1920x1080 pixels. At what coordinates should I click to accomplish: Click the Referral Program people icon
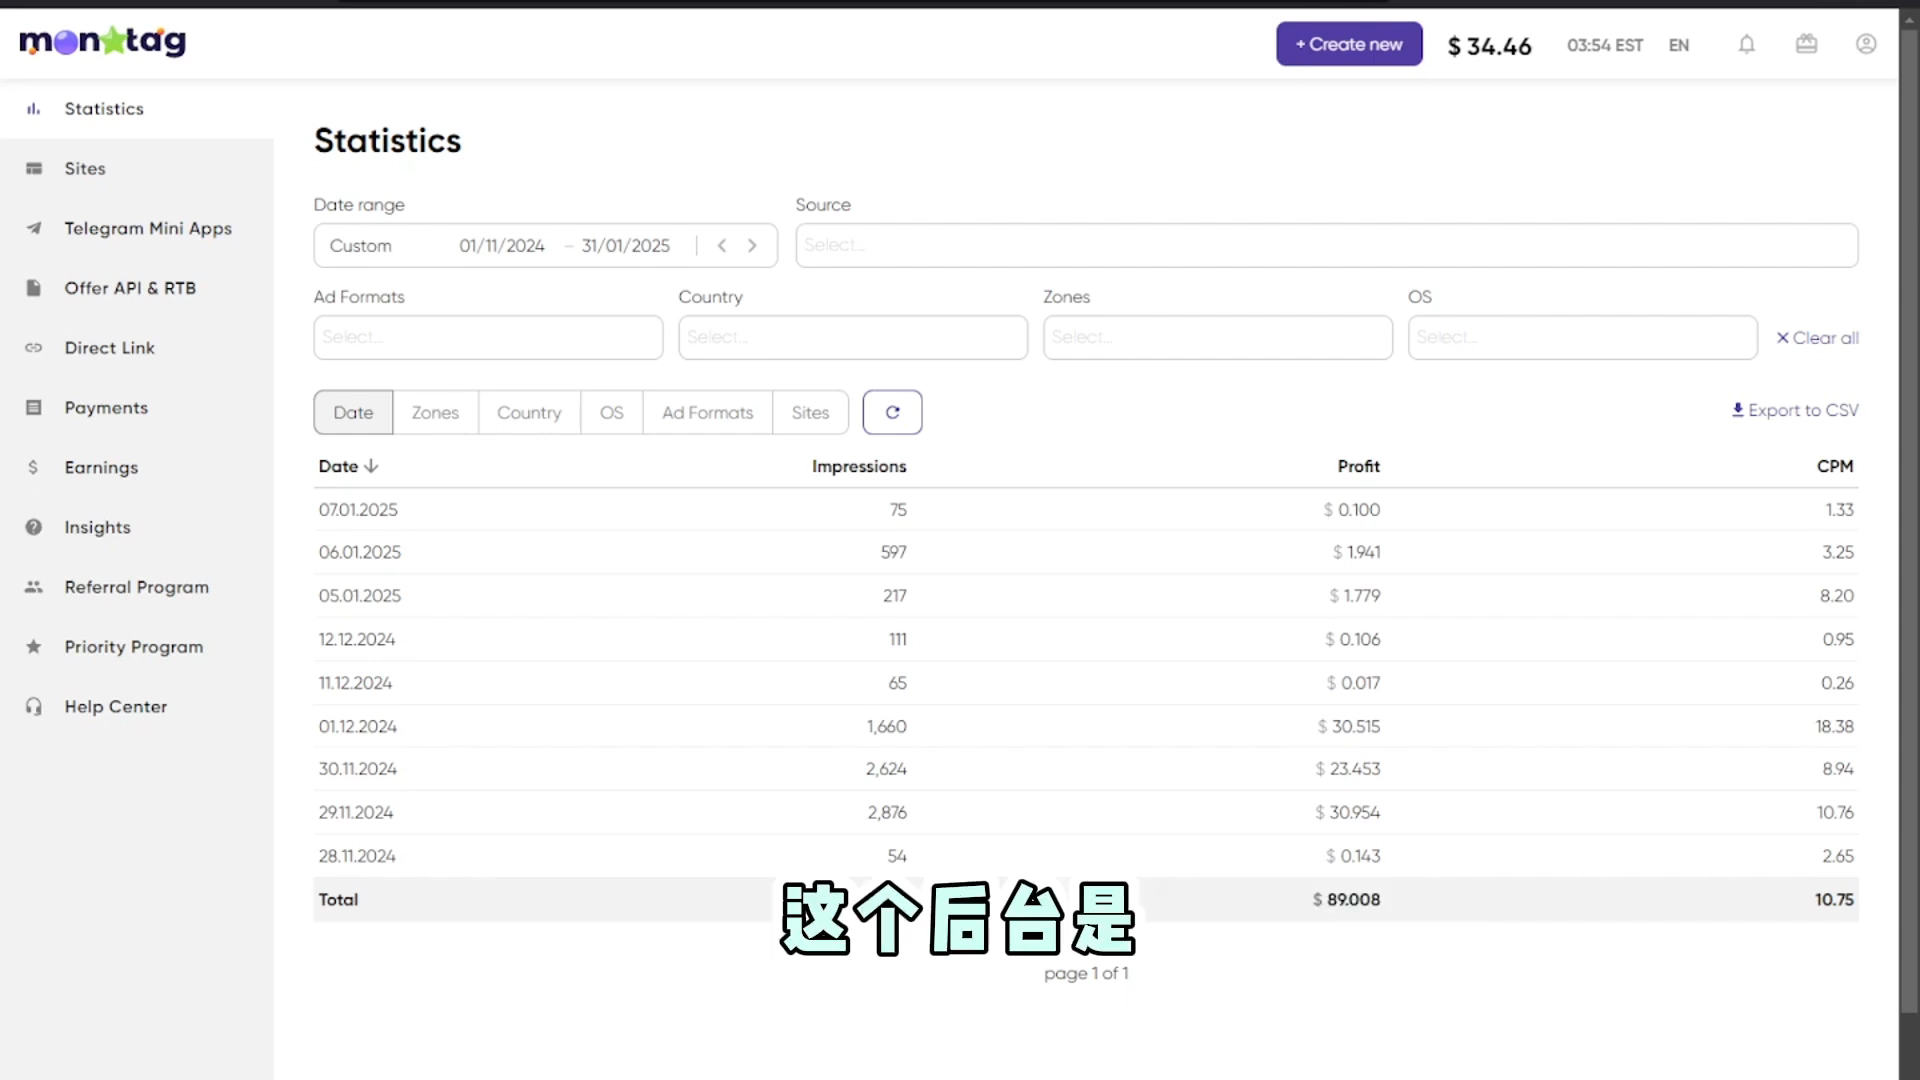point(34,587)
